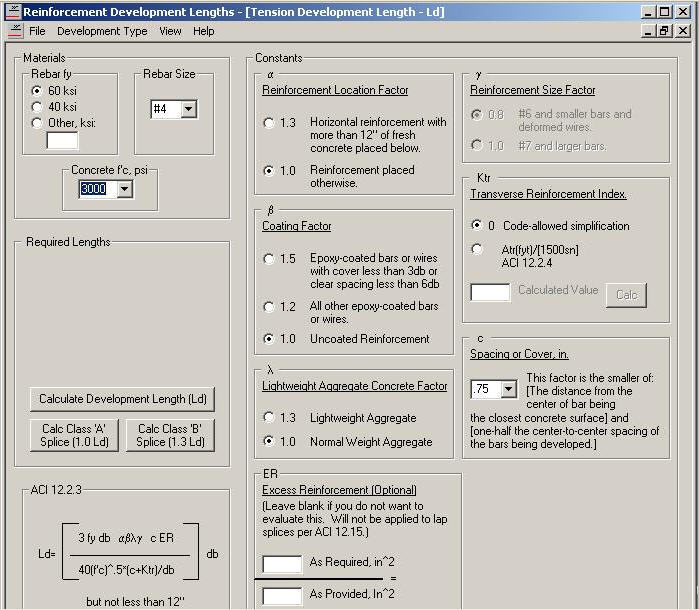Click the Transverse Reinforcement Index heading

tap(548, 194)
